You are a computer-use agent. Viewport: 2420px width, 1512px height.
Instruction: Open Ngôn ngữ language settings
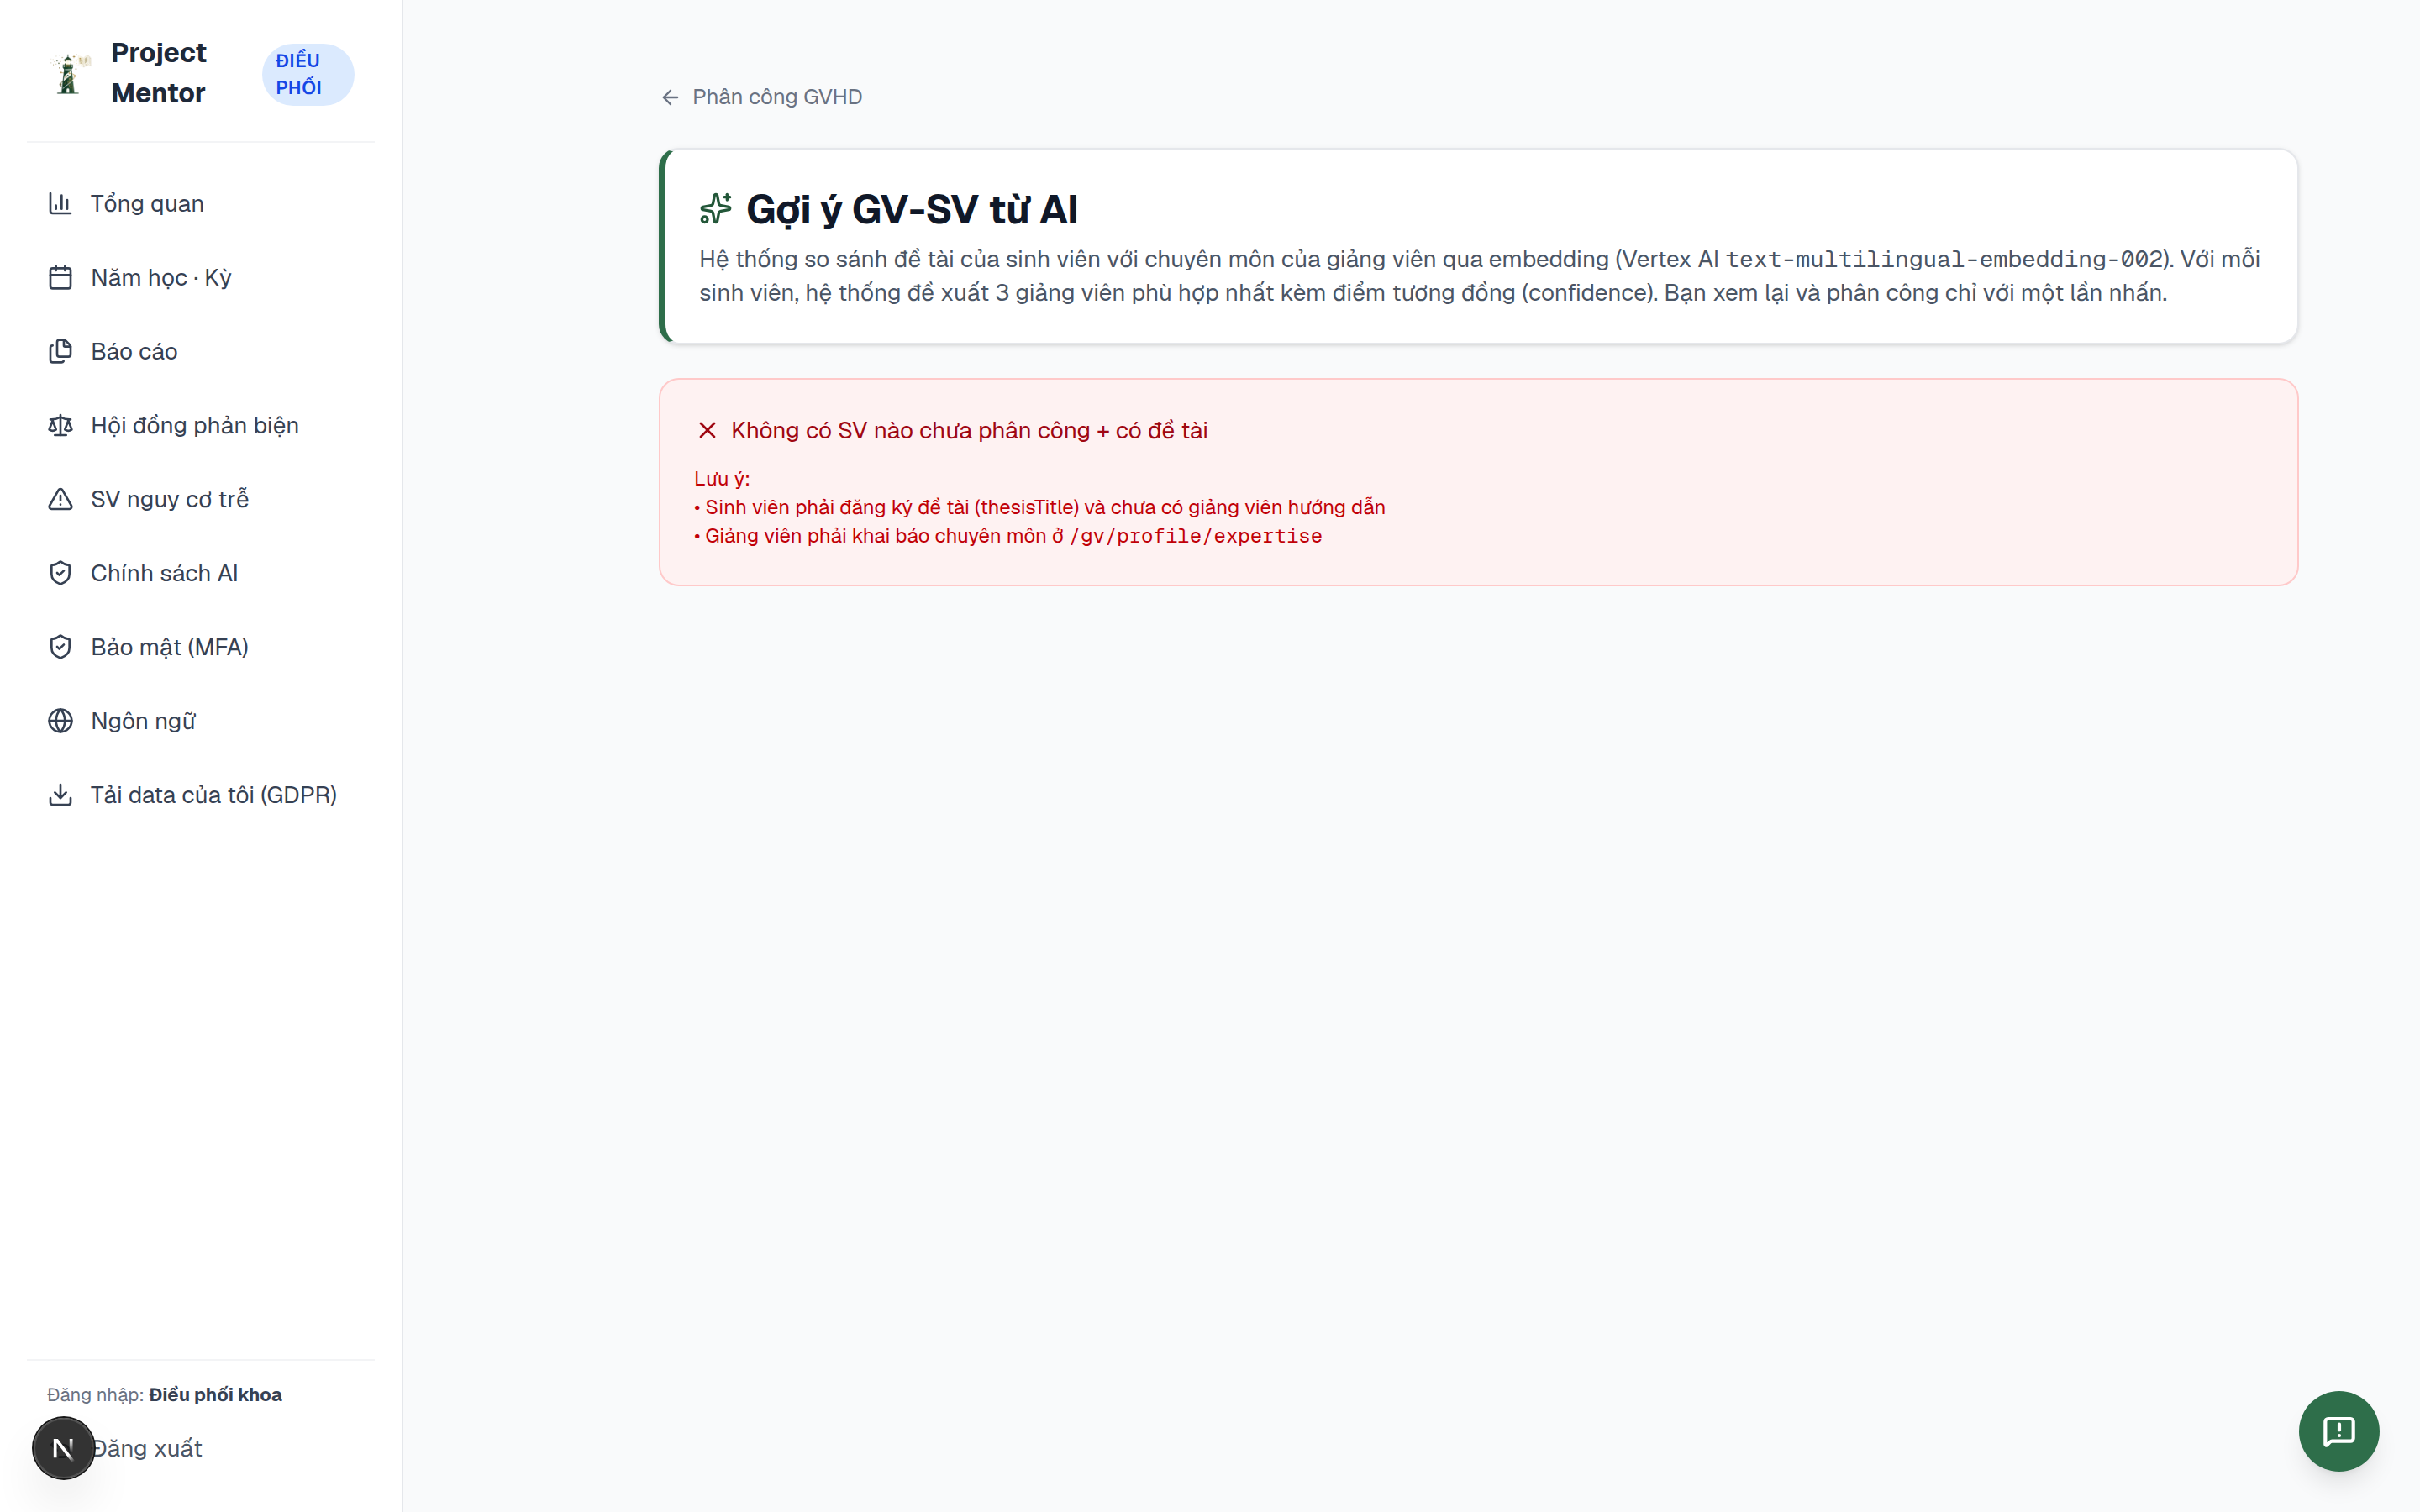201,721
